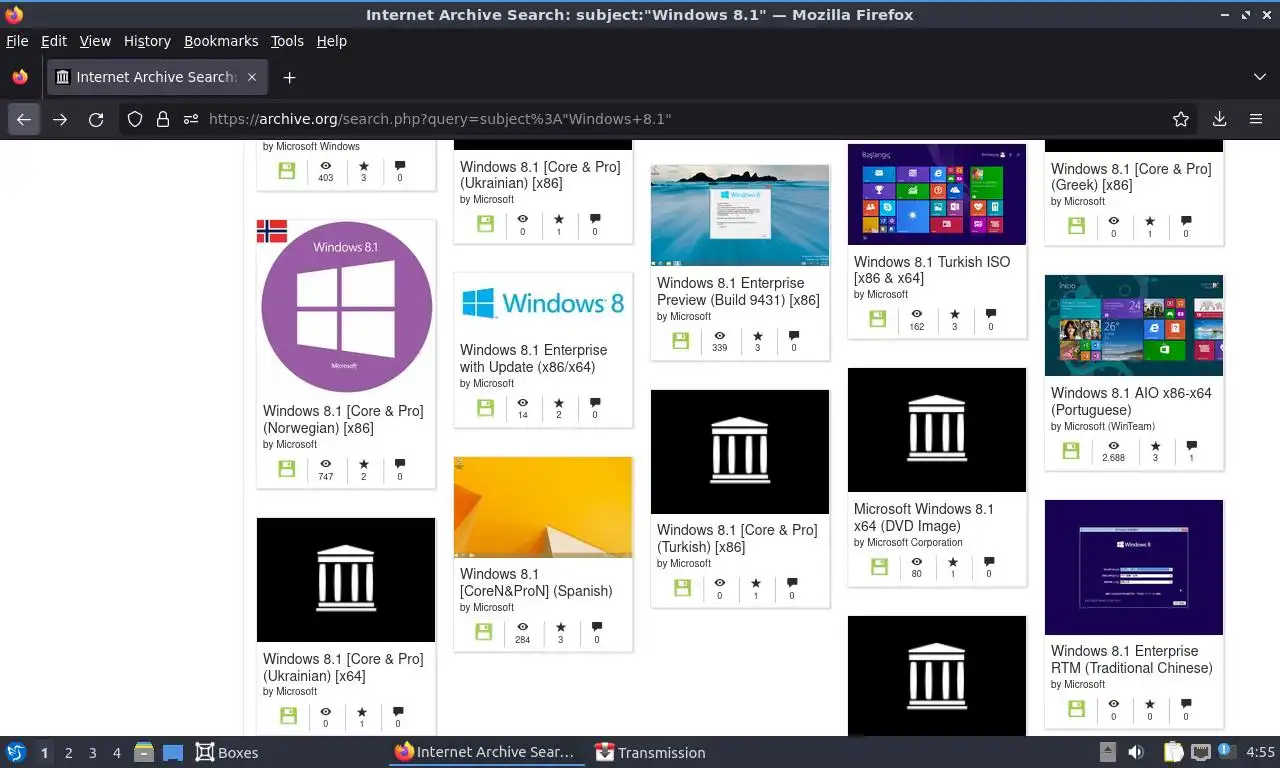Click favorites star on Norwegian x86 card
The height and width of the screenshot is (768, 1280).
coord(364,464)
